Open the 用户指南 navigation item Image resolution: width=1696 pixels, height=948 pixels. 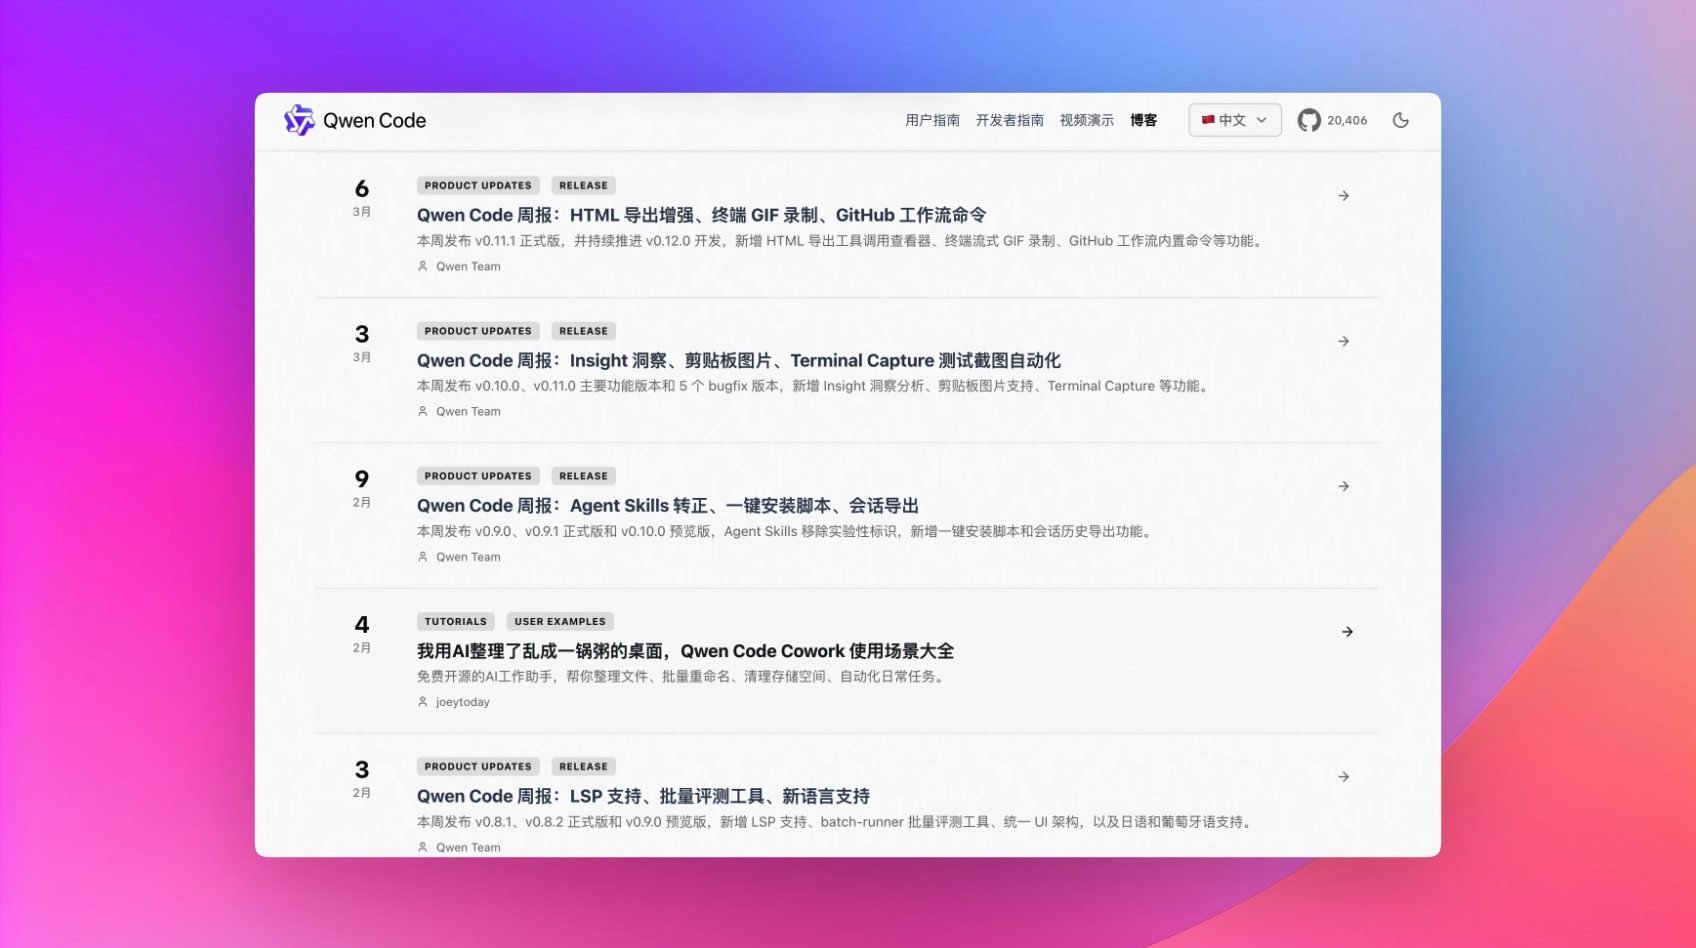click(x=932, y=120)
